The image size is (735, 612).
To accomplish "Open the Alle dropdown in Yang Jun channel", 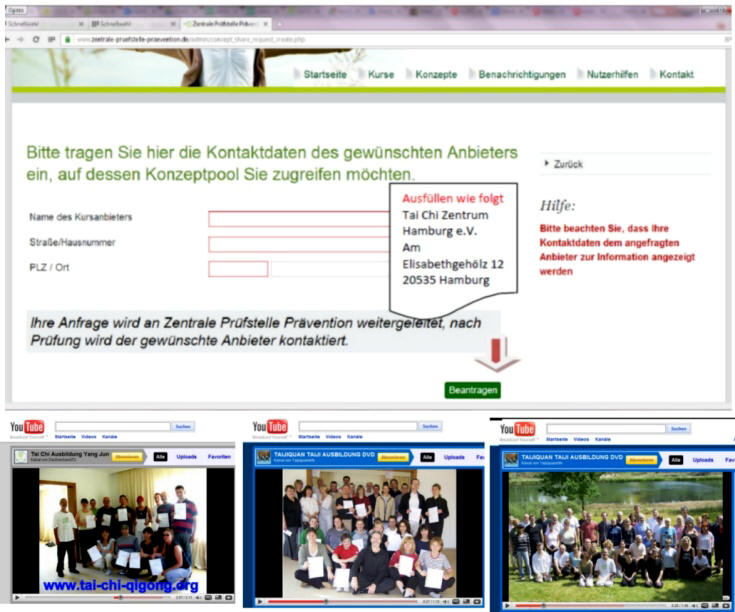I will click(160, 456).
